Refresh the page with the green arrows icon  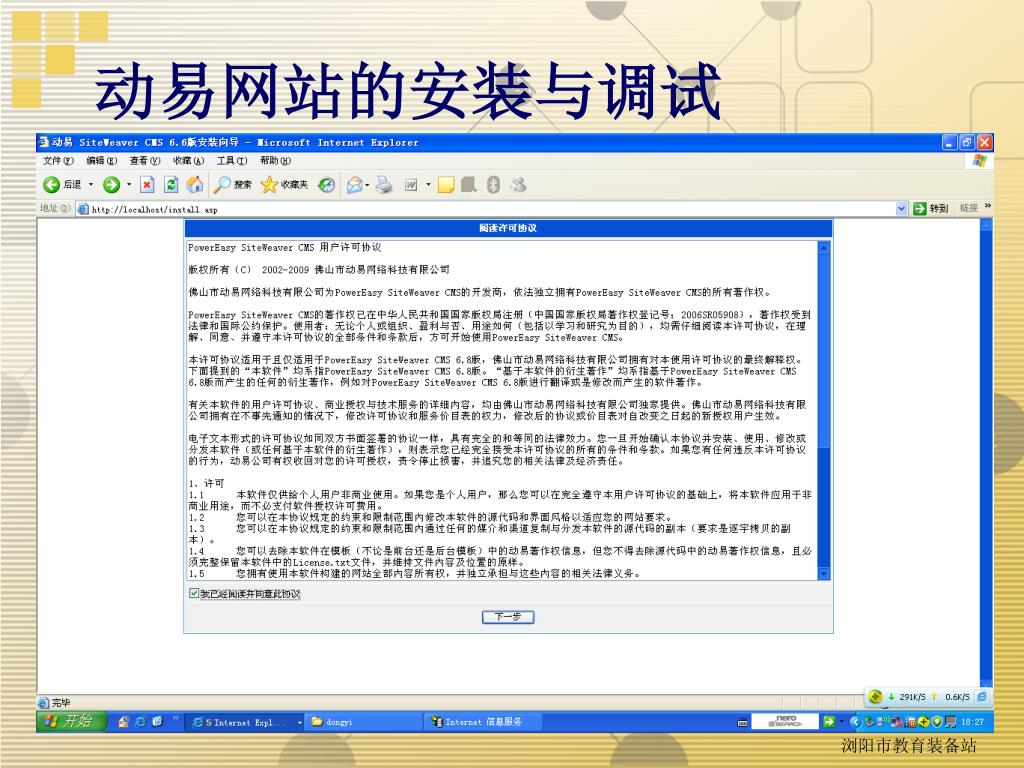(x=171, y=185)
